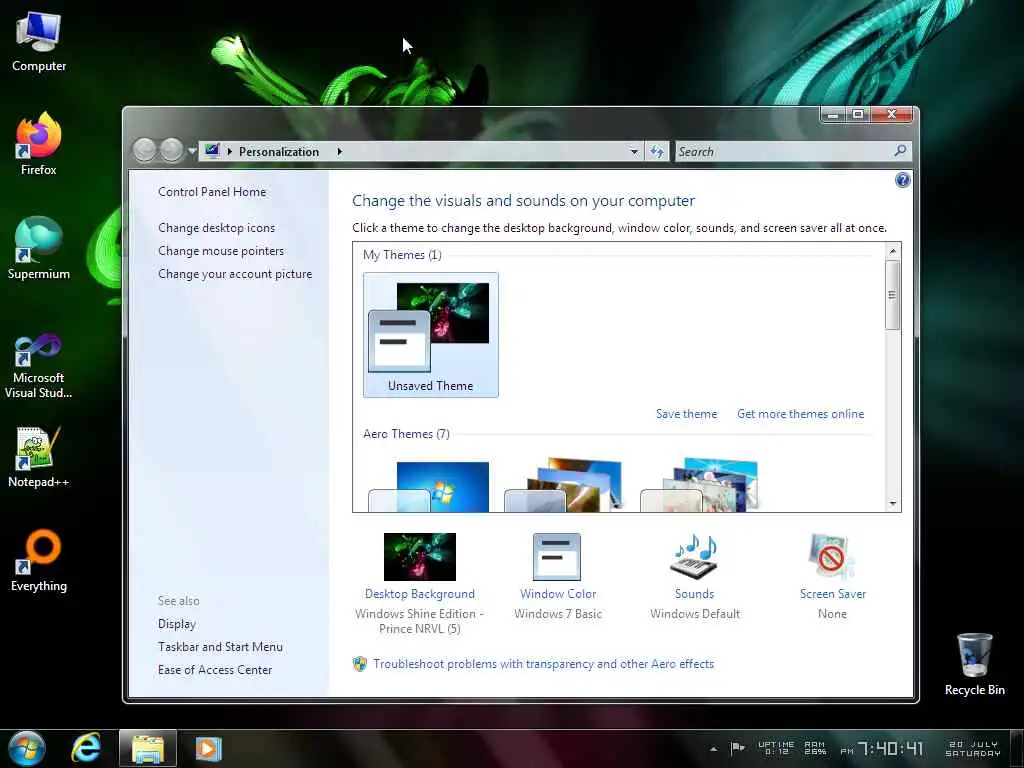Open the Desktop Background link
This screenshot has height=768, width=1024.
(420, 594)
